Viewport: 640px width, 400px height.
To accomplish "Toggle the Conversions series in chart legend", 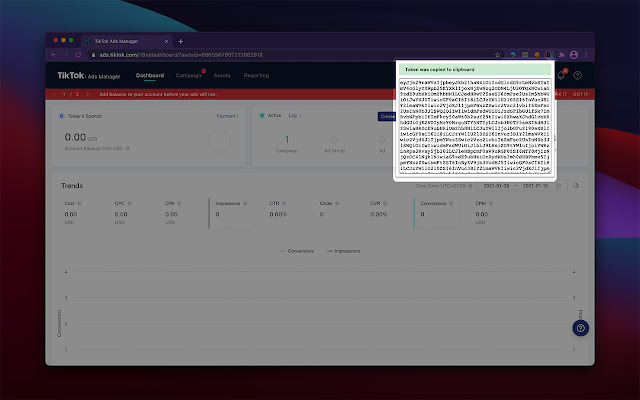I will point(297,251).
